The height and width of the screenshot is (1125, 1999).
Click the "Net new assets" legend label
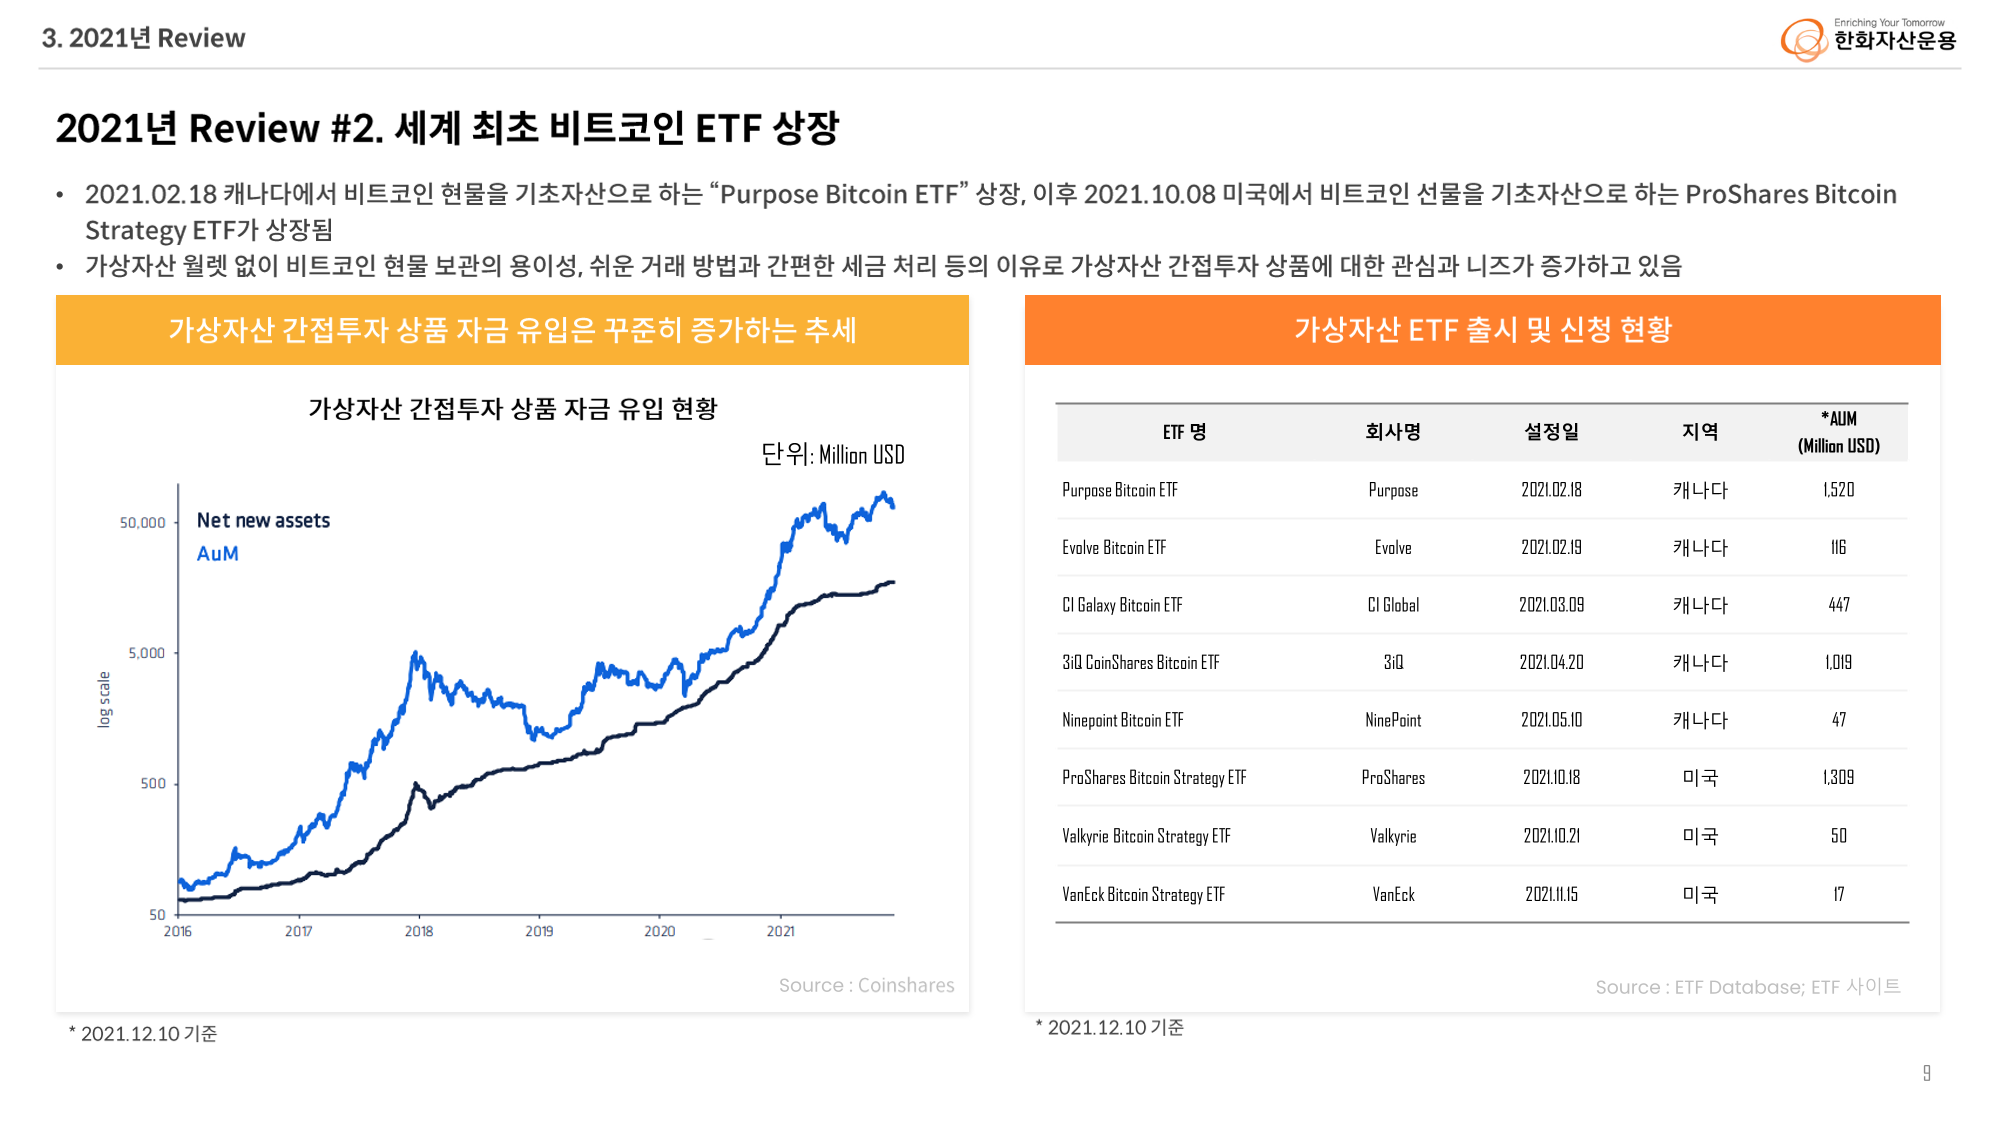point(263,520)
